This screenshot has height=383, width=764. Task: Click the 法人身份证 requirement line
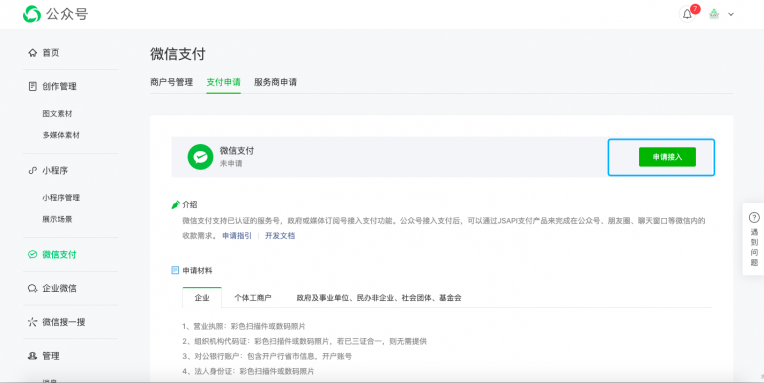coord(248,371)
